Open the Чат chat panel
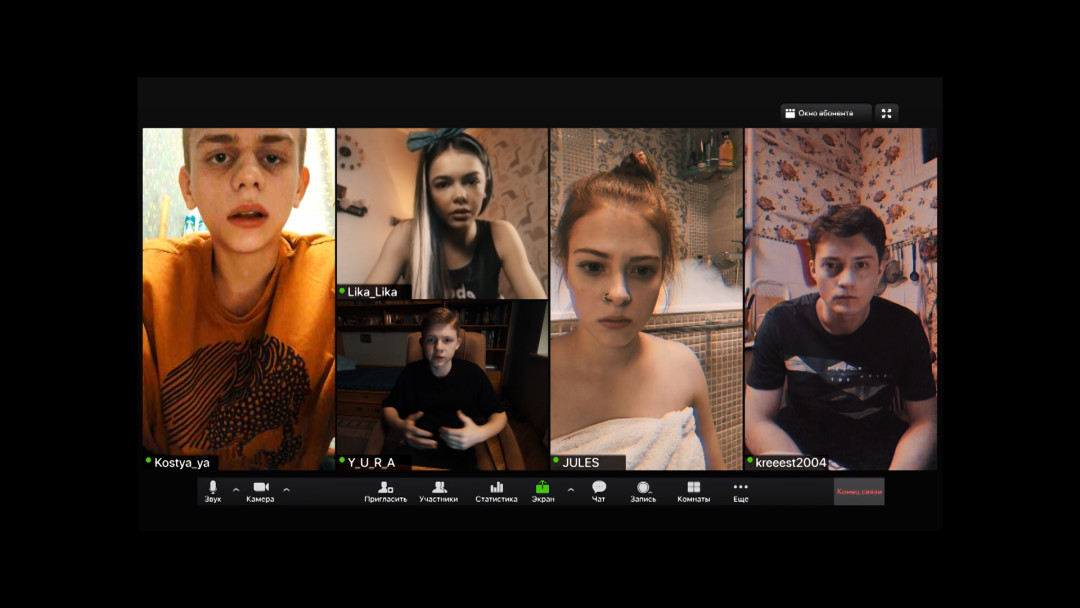The width and height of the screenshot is (1080, 608). [x=598, y=487]
